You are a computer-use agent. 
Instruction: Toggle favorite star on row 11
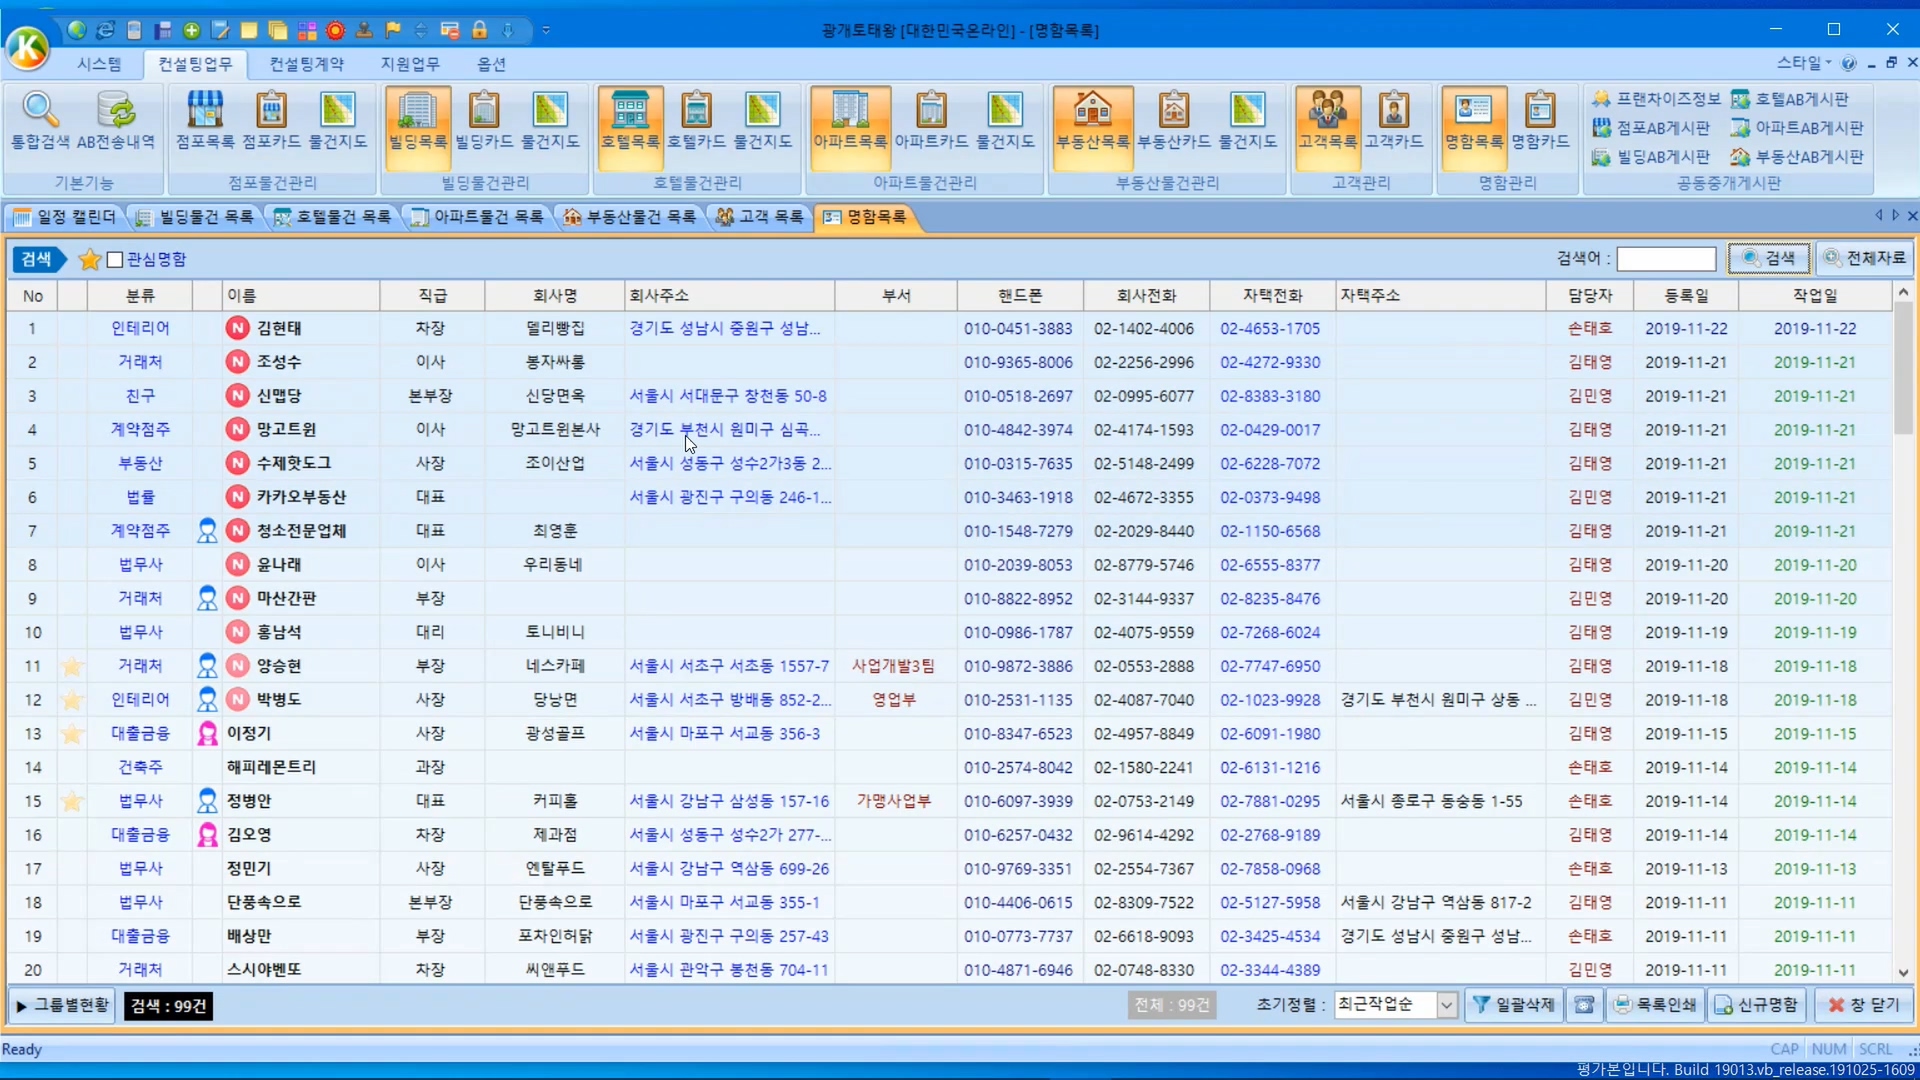click(x=72, y=667)
